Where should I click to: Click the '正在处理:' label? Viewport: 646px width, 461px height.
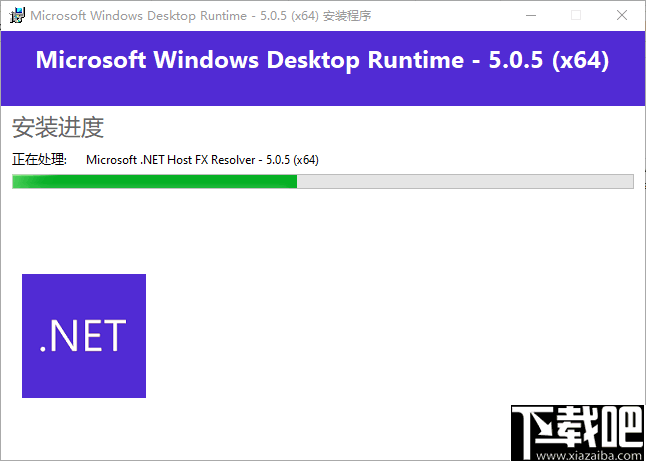(x=40, y=159)
